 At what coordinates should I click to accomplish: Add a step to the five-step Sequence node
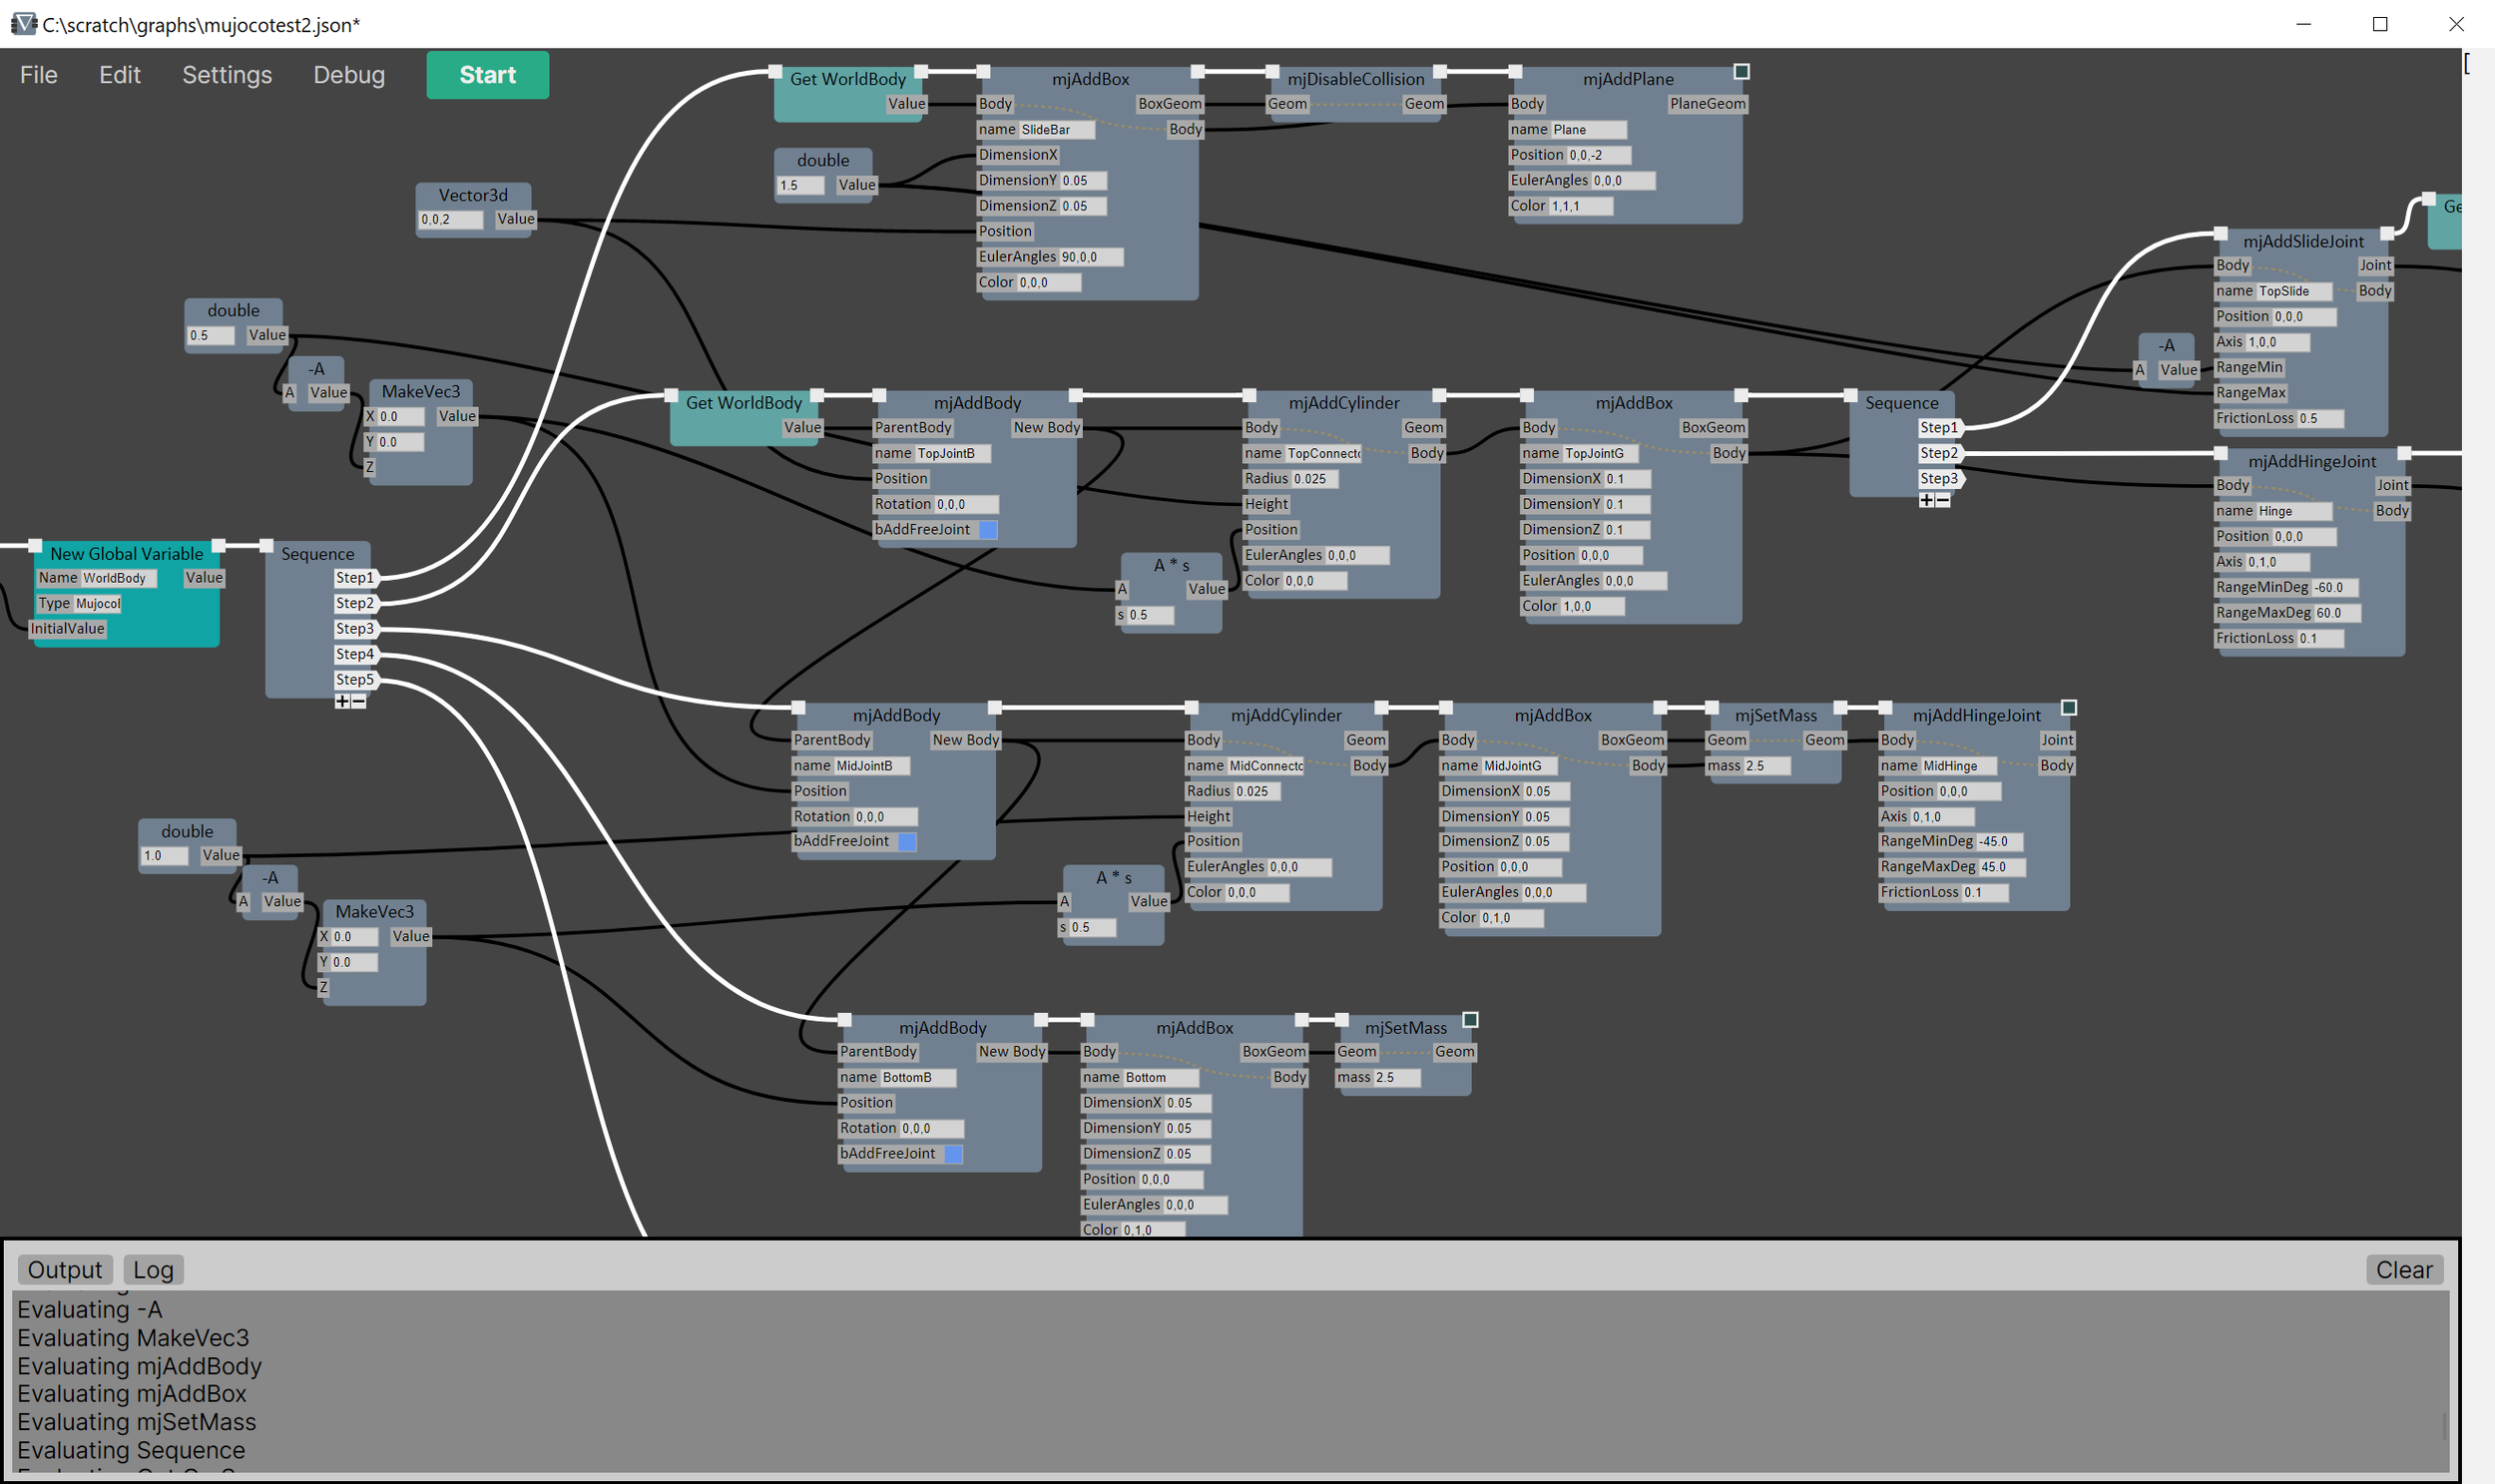(x=342, y=702)
